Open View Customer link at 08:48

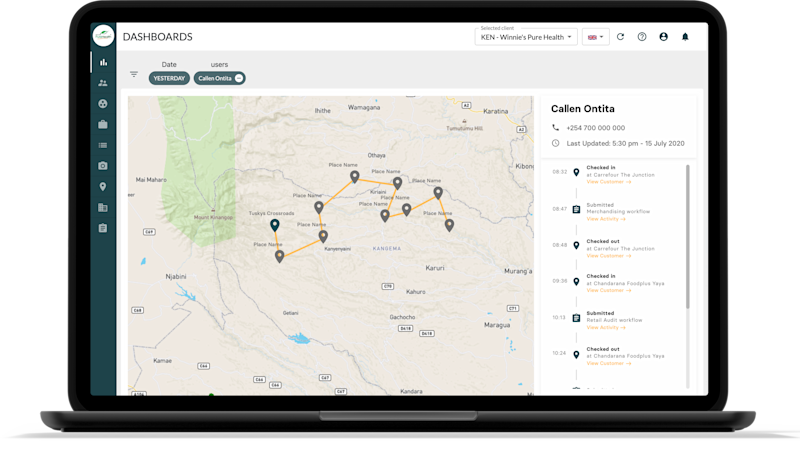(608, 256)
